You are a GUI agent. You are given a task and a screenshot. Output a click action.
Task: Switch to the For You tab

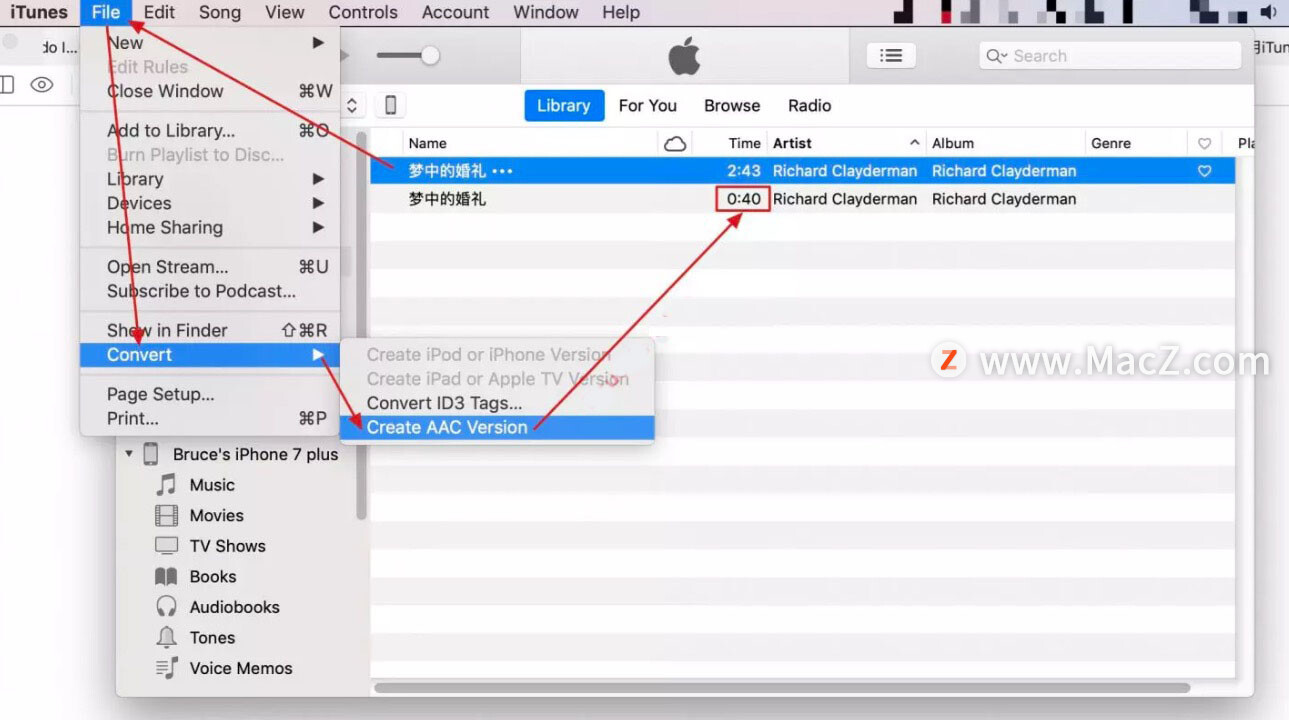click(x=648, y=105)
